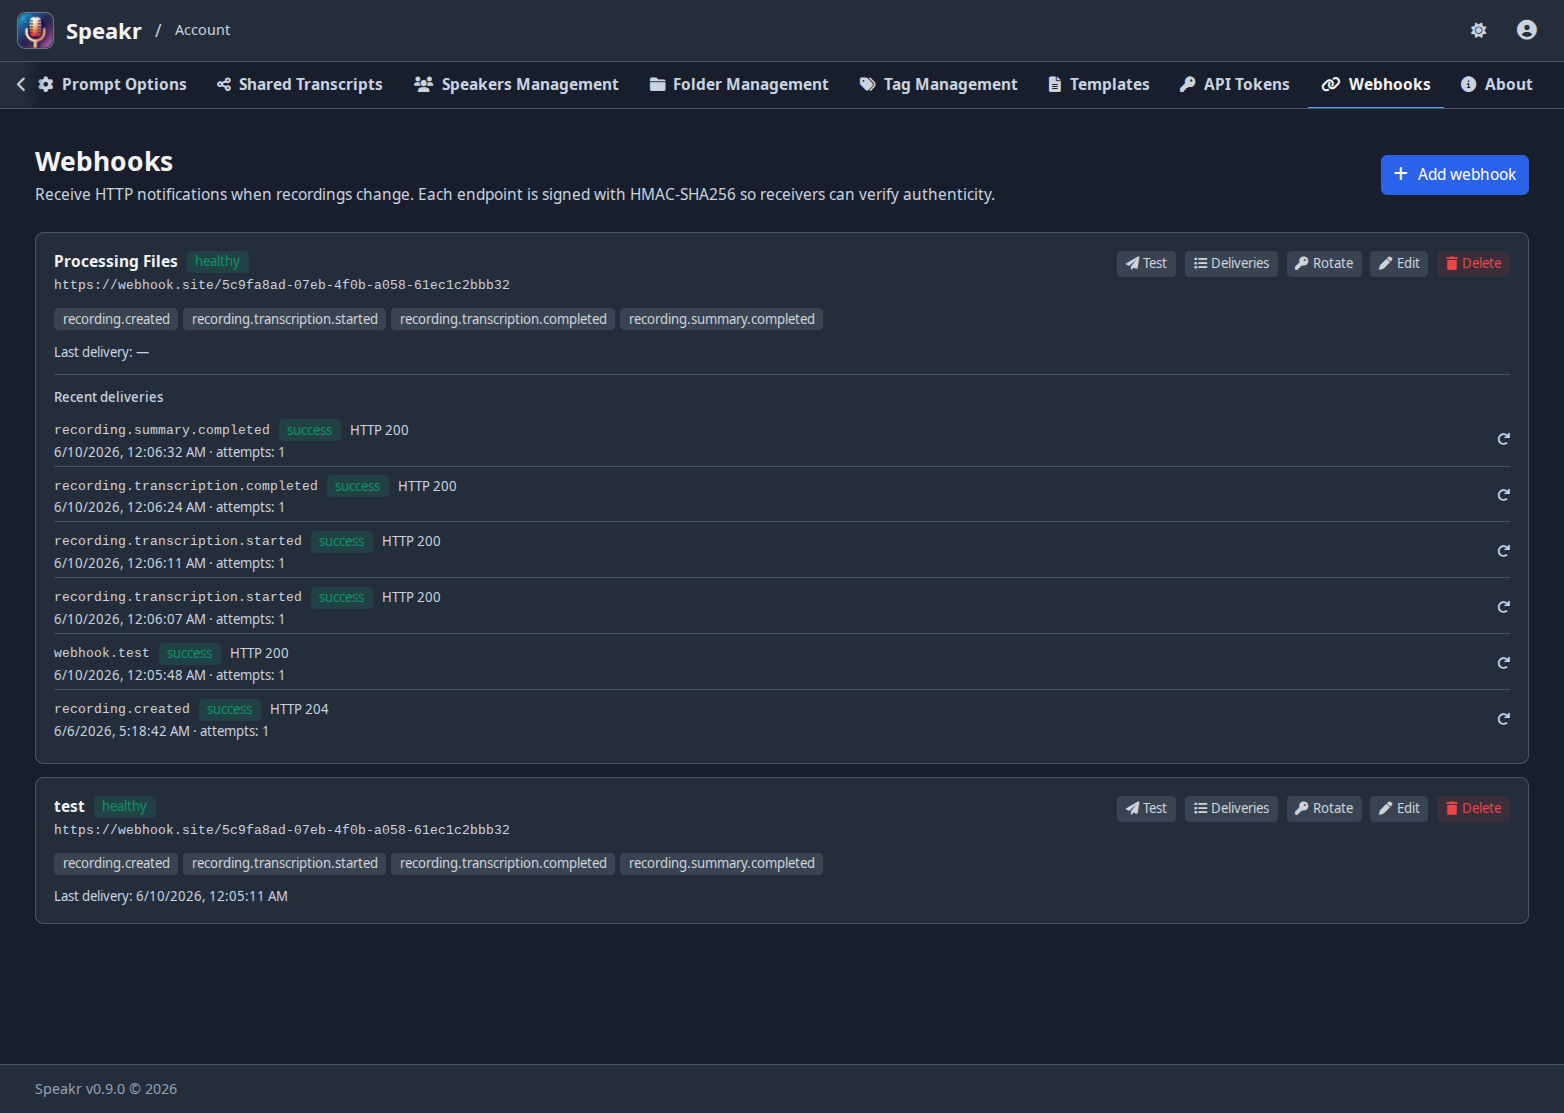Switch to the Shared Transcripts tab
The height and width of the screenshot is (1113, 1564).
pos(300,84)
